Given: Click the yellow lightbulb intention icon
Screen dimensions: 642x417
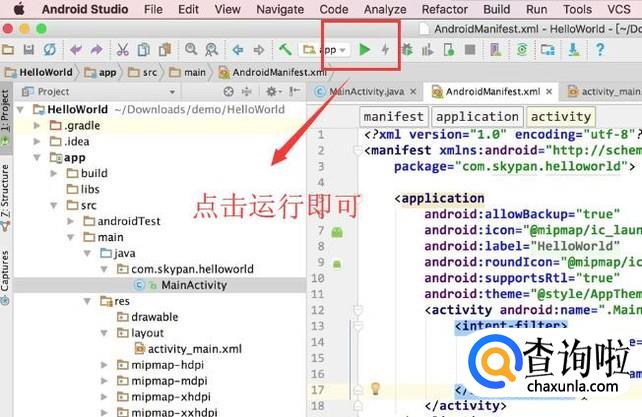Looking at the screenshot, I should [375, 388].
